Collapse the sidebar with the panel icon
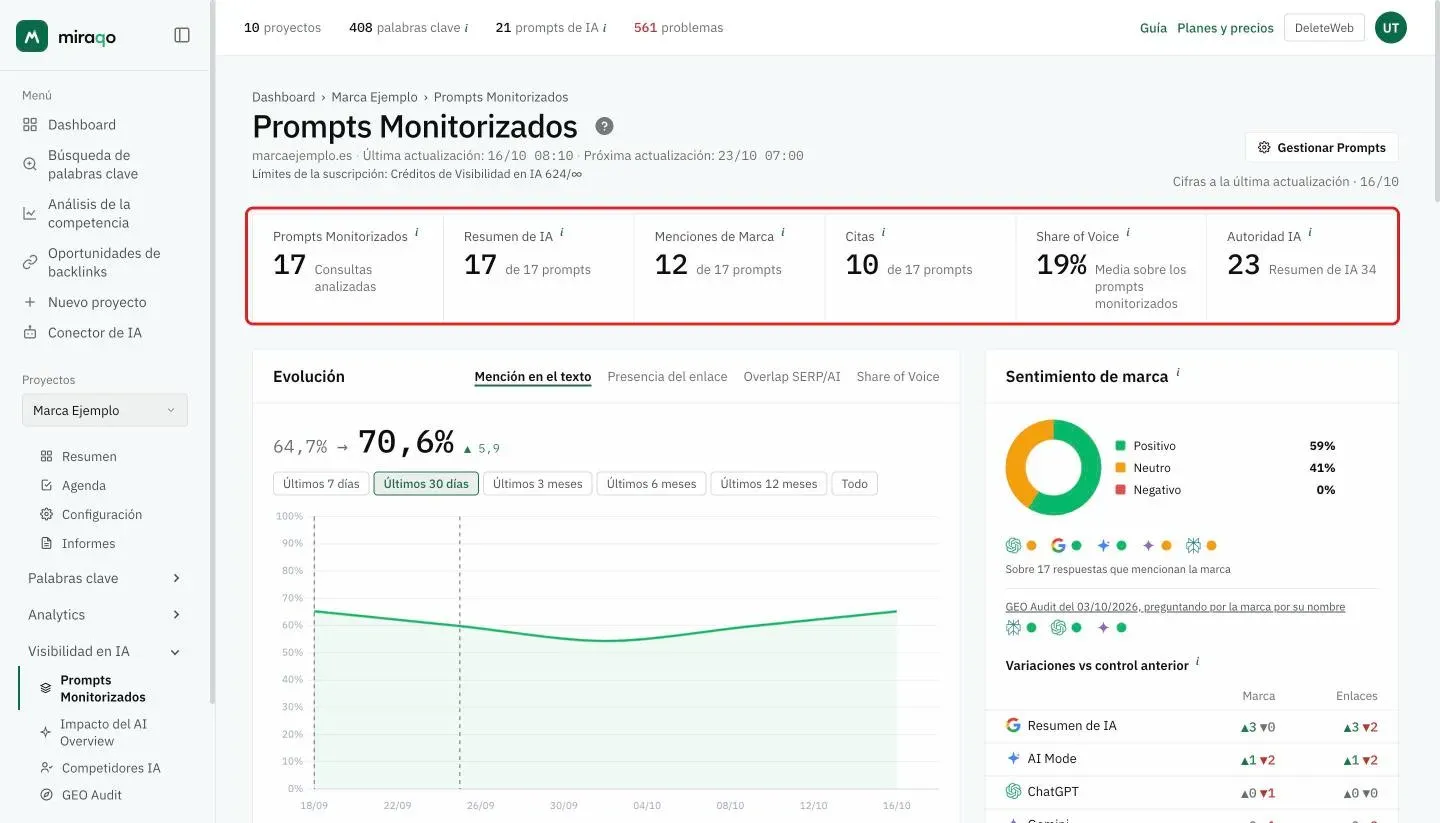 click(x=182, y=35)
